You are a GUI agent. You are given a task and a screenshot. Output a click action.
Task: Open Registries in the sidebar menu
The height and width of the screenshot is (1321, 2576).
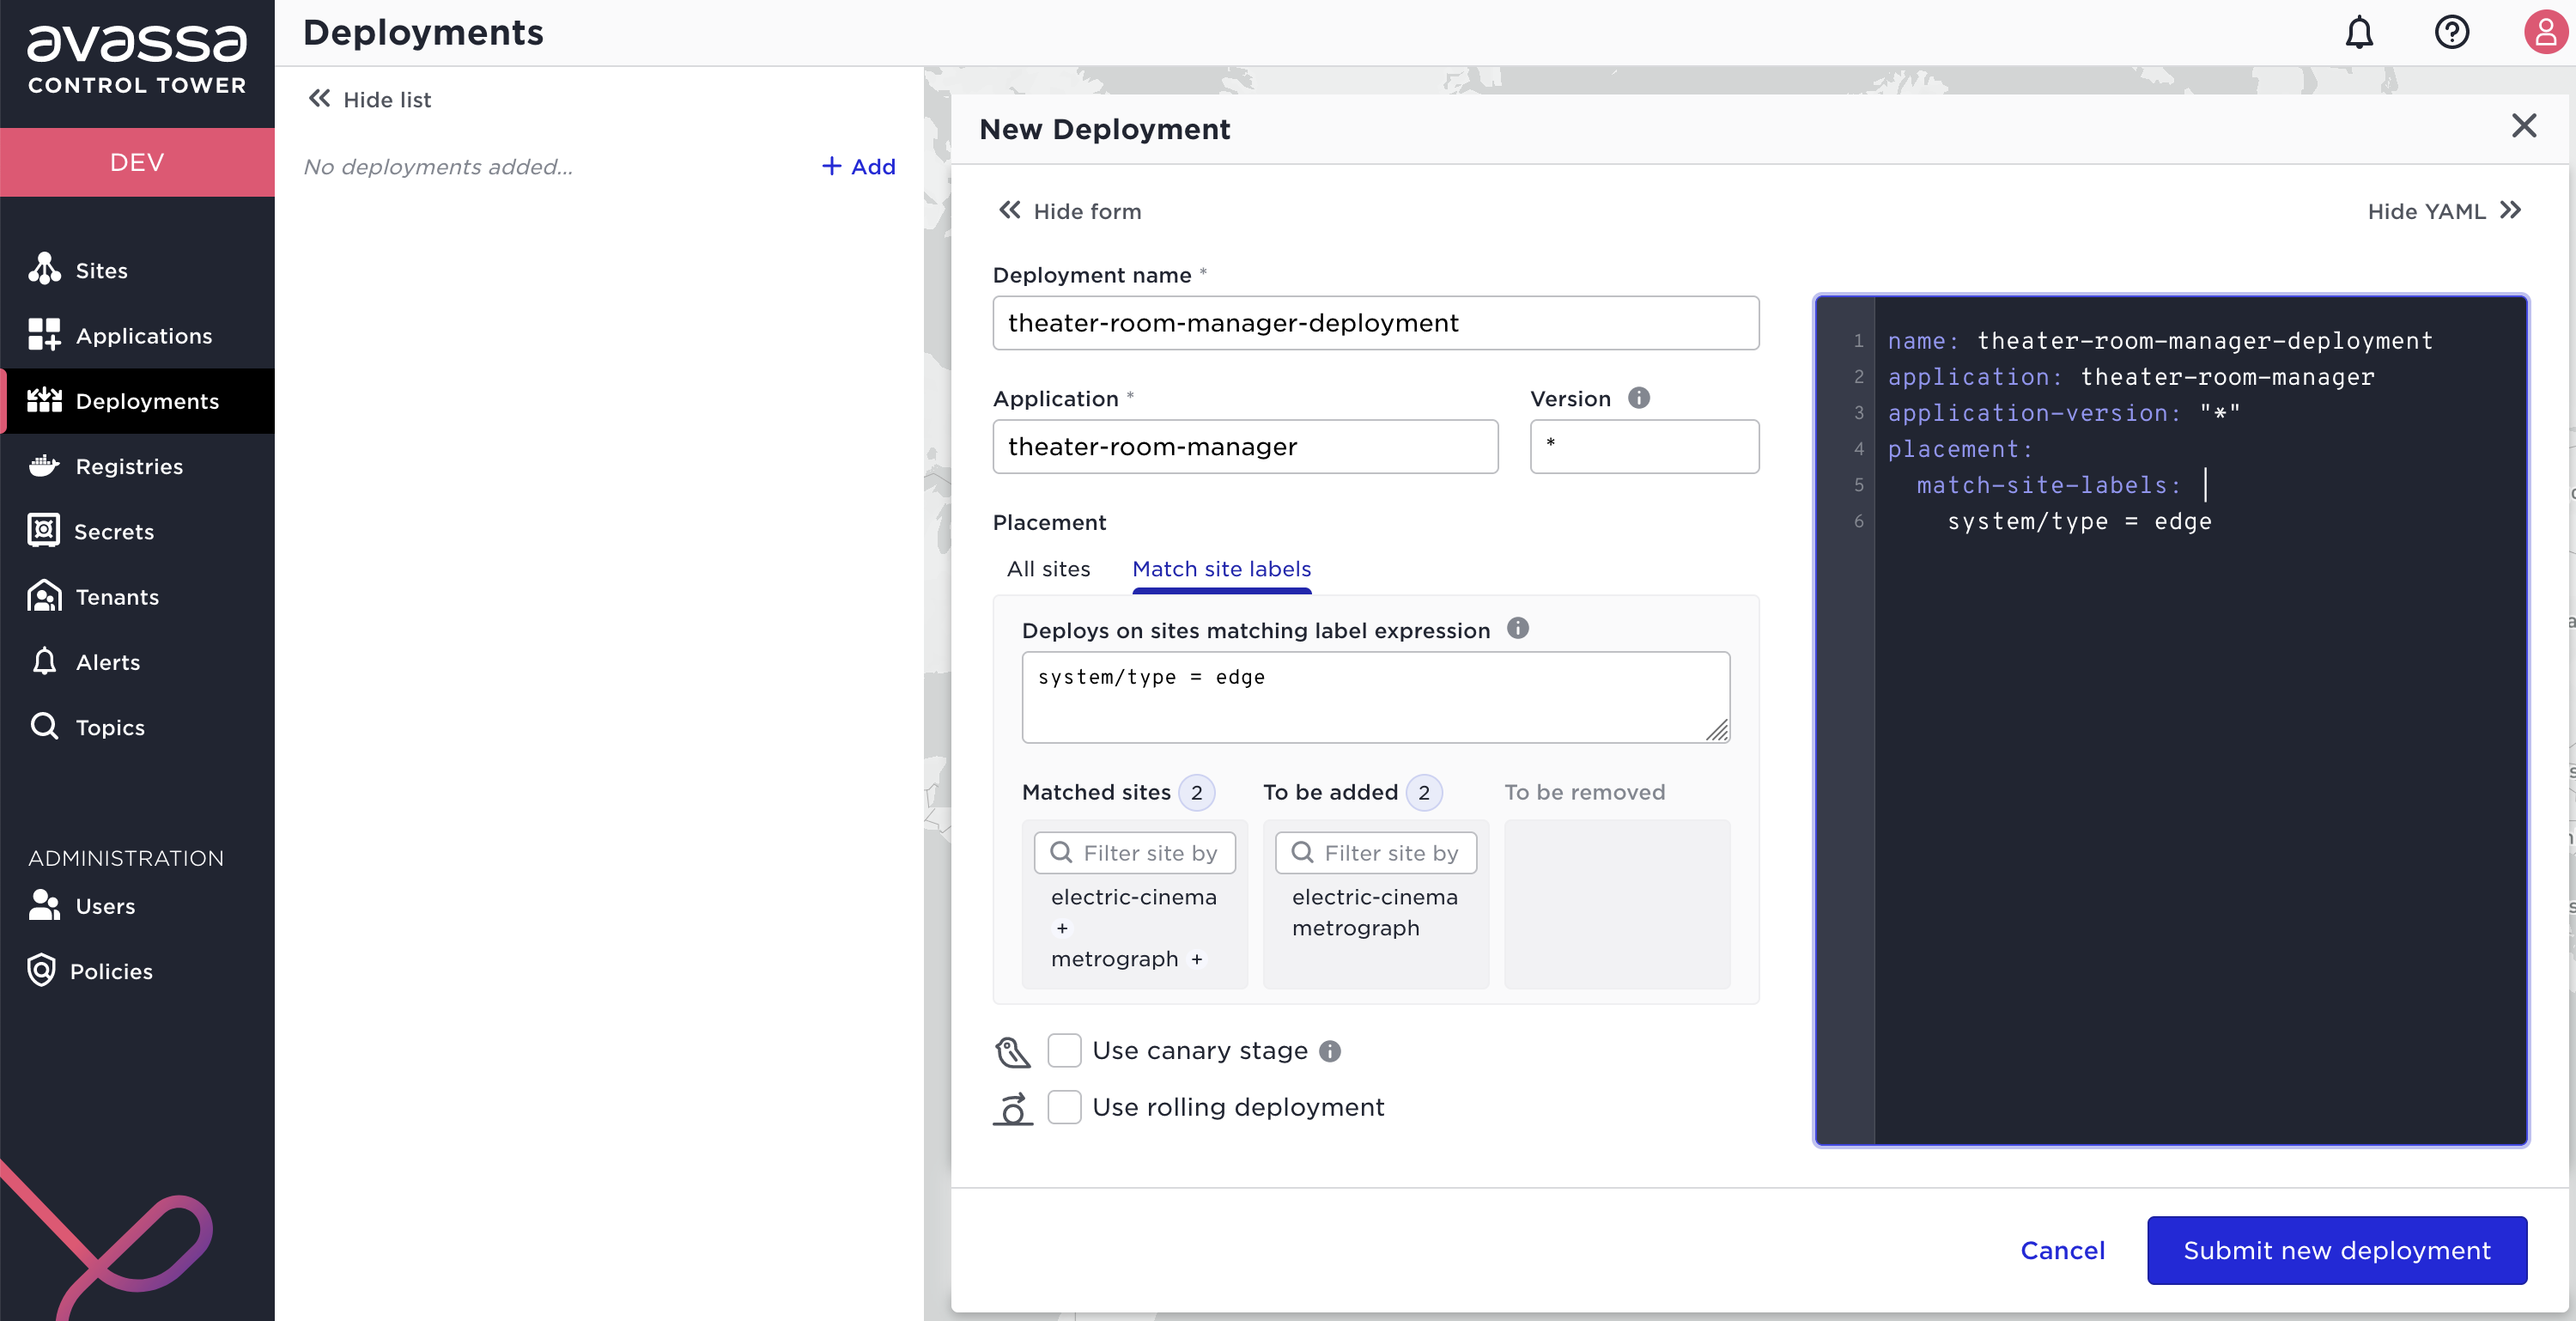[137, 466]
